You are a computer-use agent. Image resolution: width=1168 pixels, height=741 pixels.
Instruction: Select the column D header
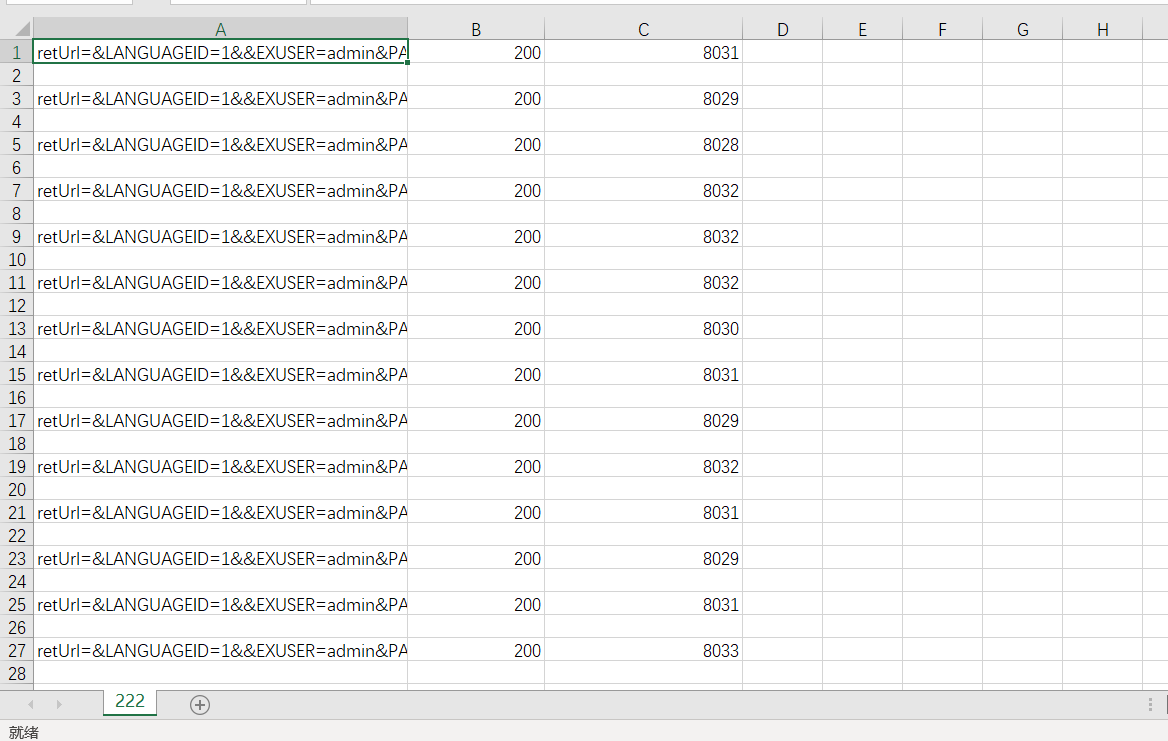click(x=782, y=30)
